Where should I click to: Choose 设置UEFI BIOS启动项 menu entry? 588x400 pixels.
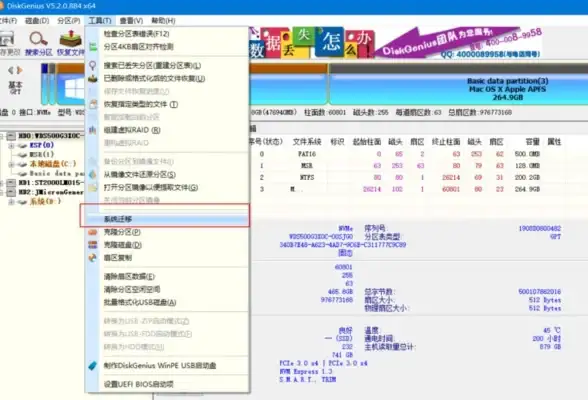click(167, 384)
